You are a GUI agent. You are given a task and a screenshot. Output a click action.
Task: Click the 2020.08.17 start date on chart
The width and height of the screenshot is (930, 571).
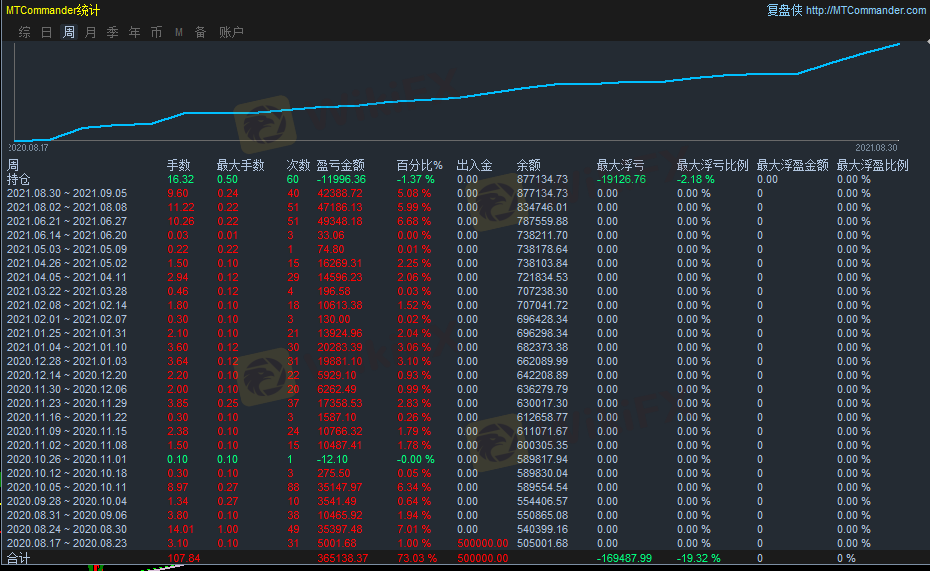tap(32, 146)
